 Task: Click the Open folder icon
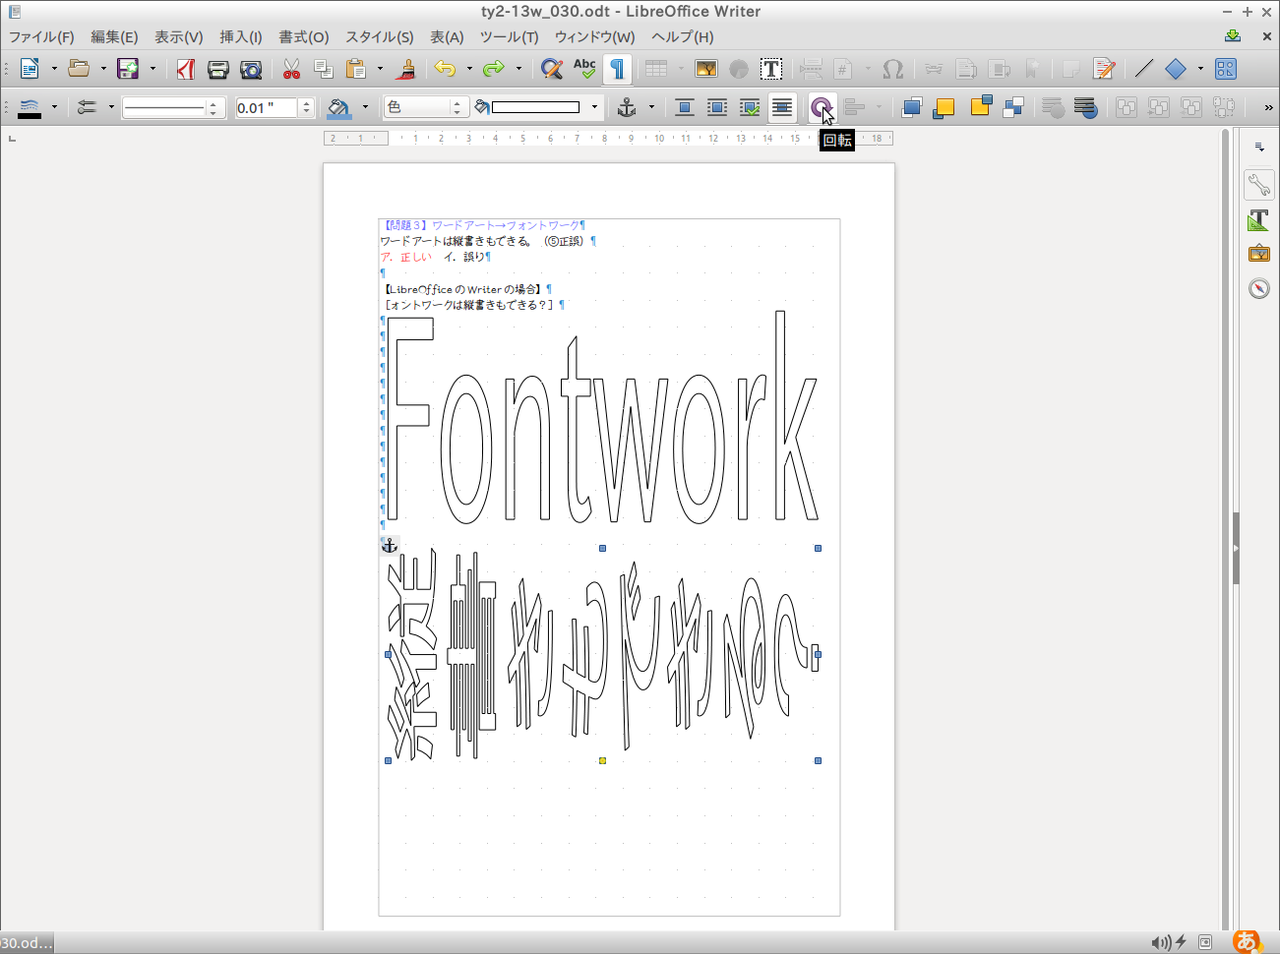(79, 69)
